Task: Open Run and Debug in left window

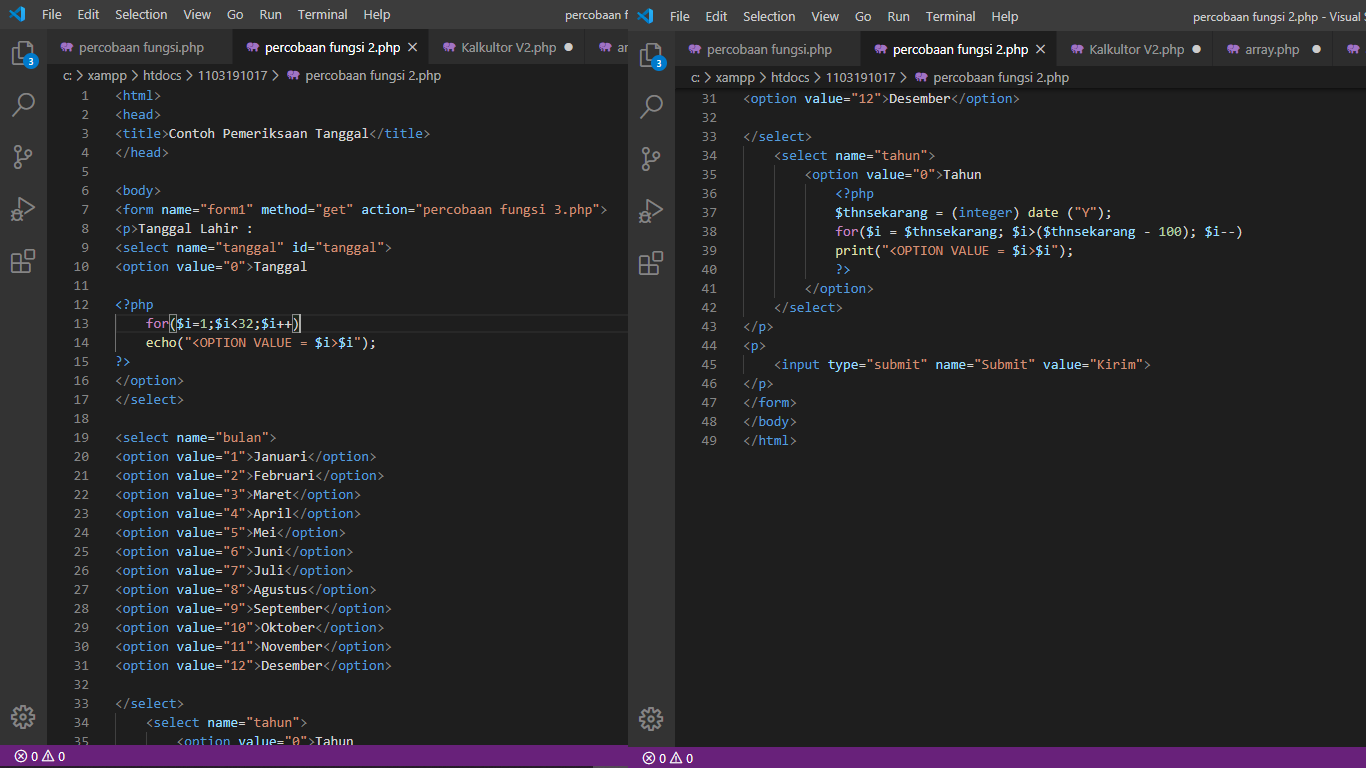Action: tap(23, 209)
